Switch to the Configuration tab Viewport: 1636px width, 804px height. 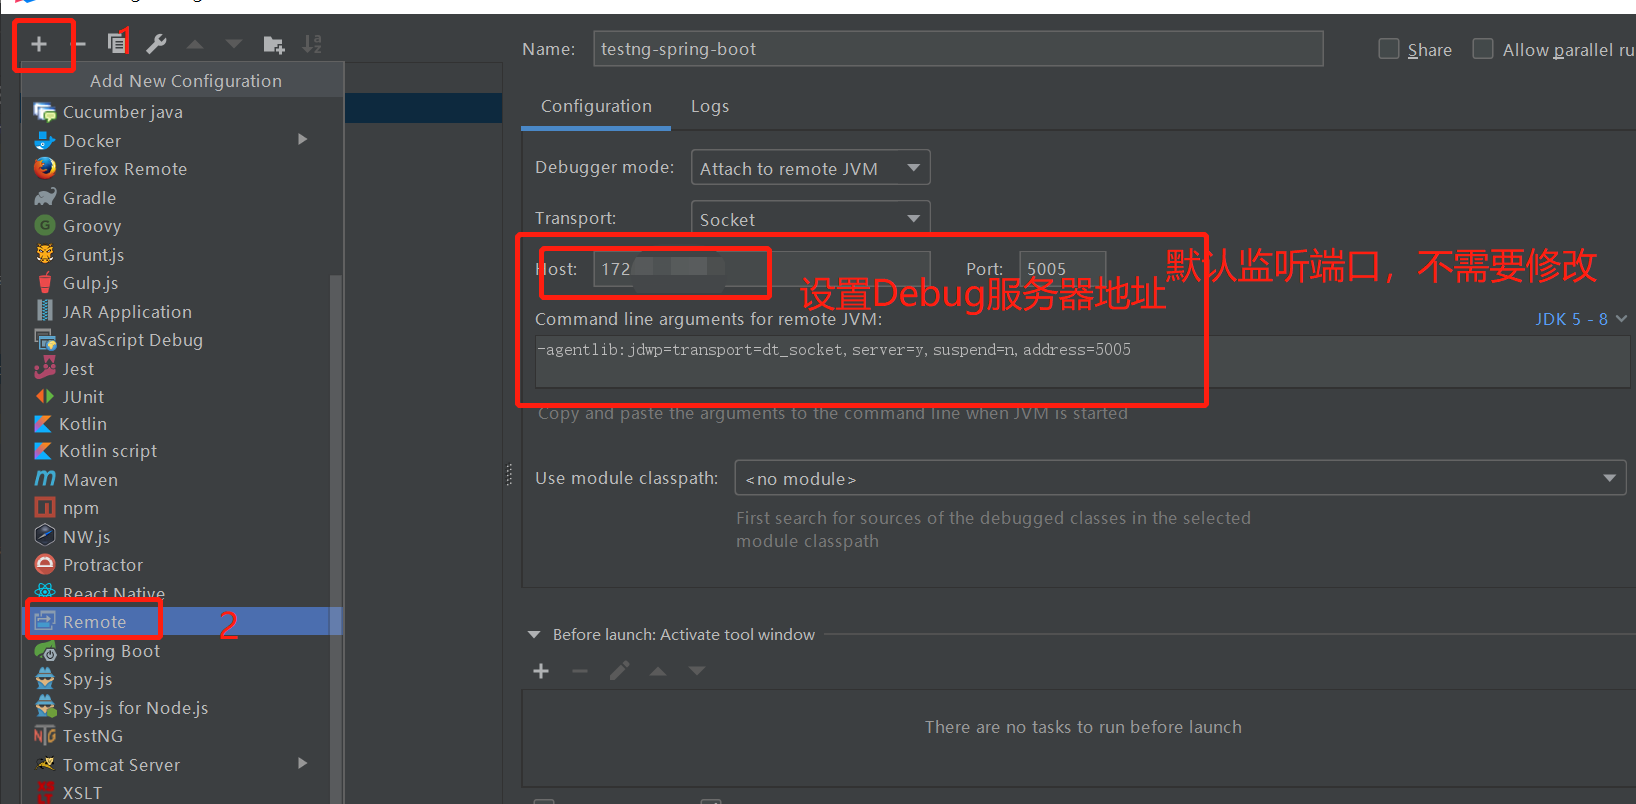tap(596, 106)
